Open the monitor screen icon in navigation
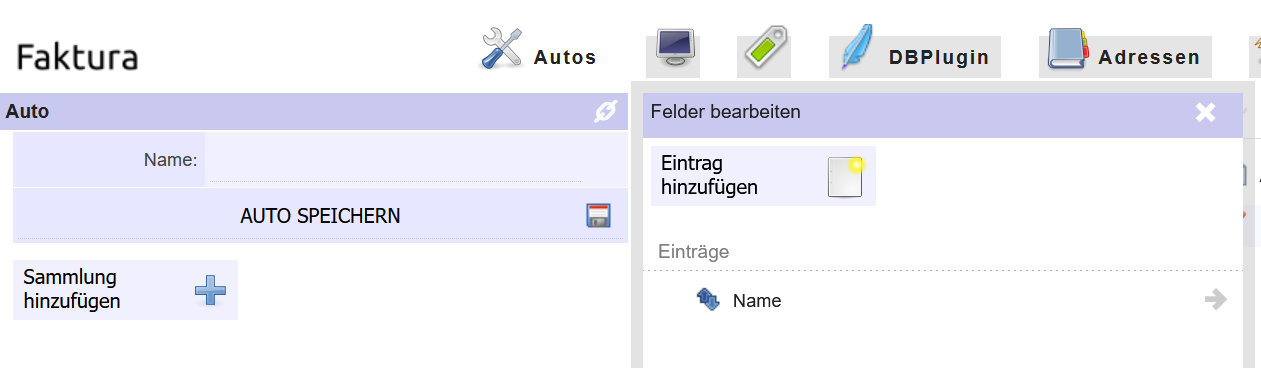The image size is (1261, 368). 675,48
